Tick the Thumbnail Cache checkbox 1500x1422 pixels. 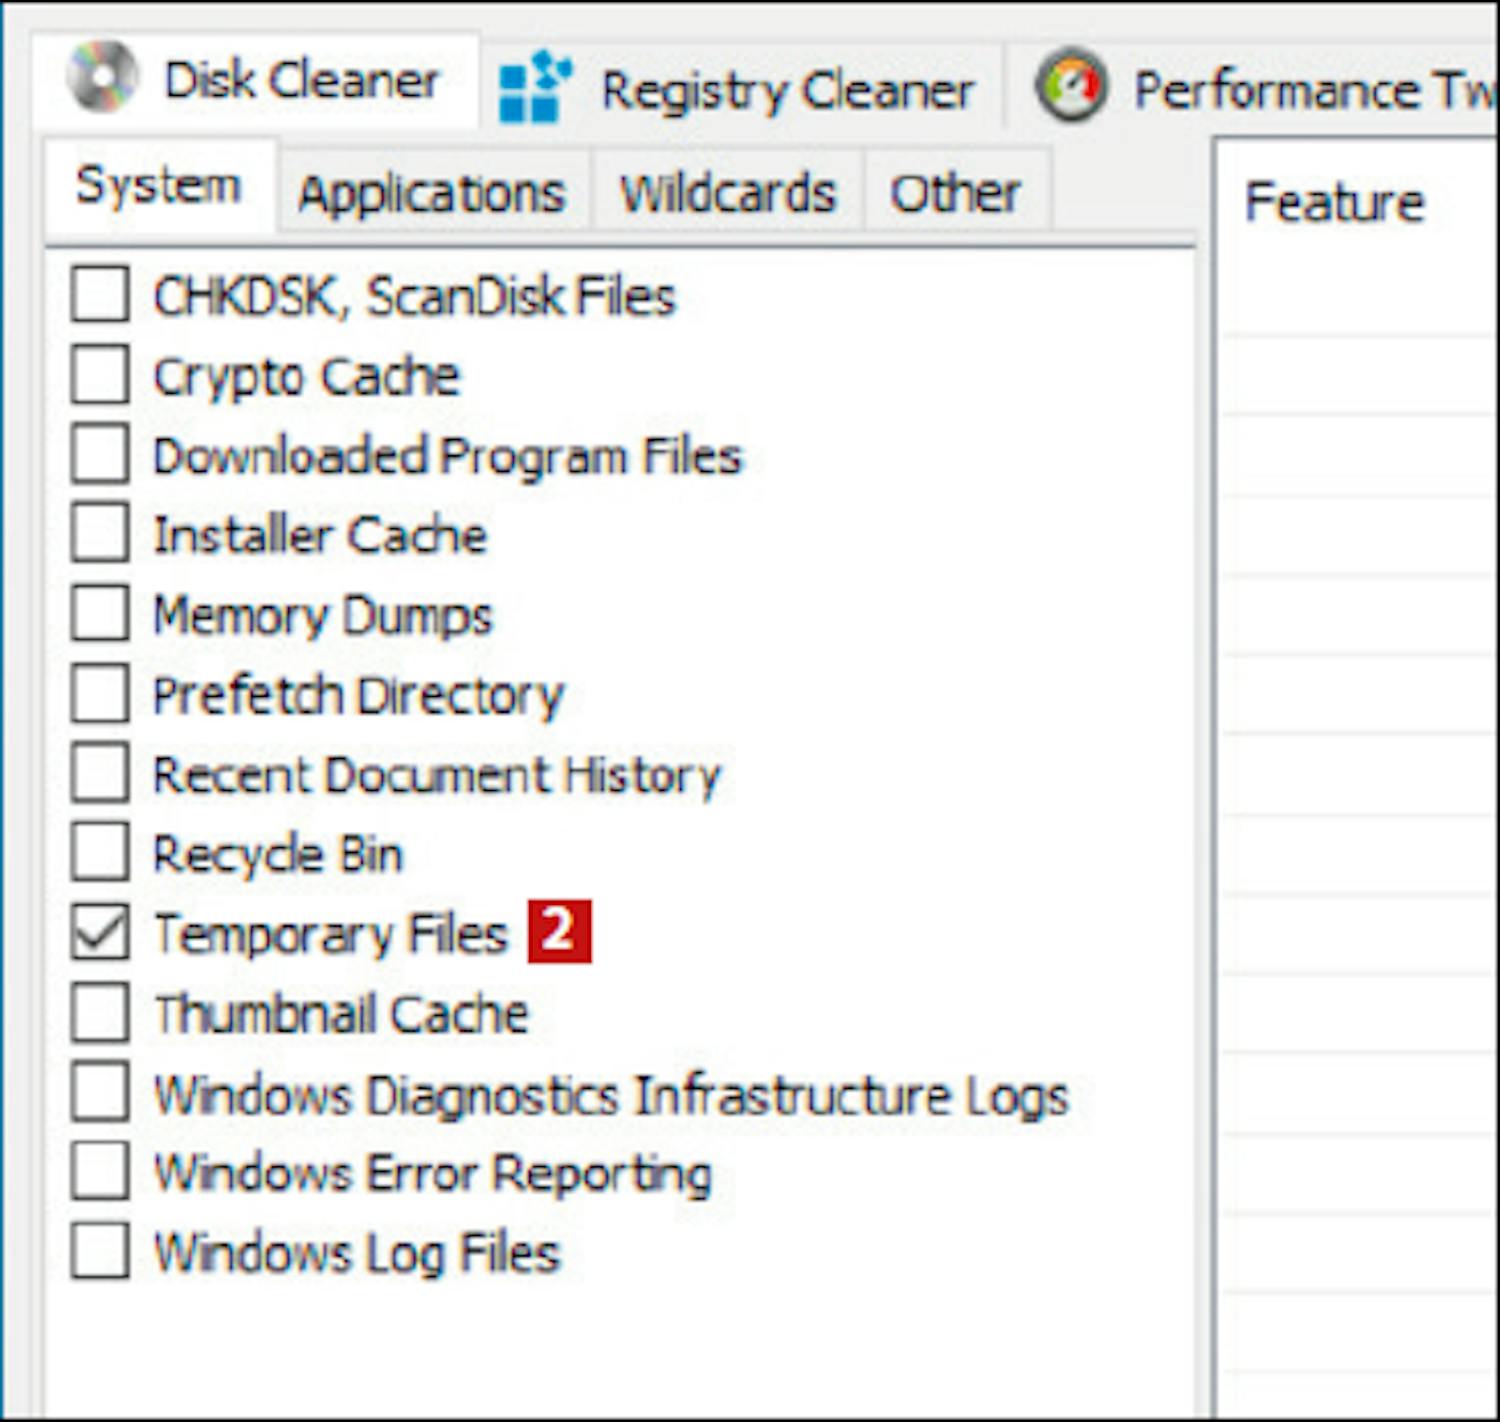tap(100, 1013)
